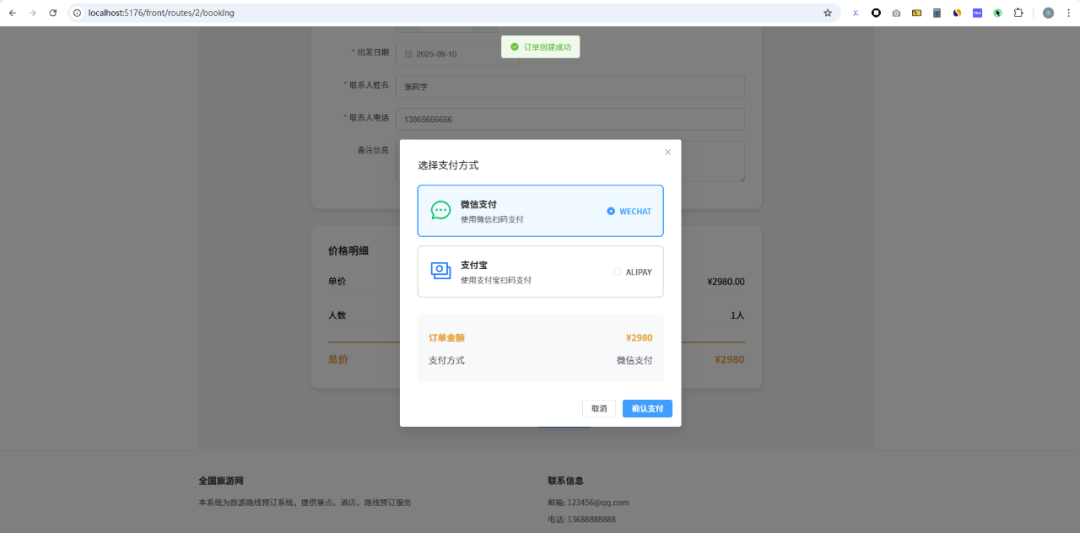The image size is (1080, 533).
Task: Click the blue Alipay wallet icon
Action: click(441, 271)
